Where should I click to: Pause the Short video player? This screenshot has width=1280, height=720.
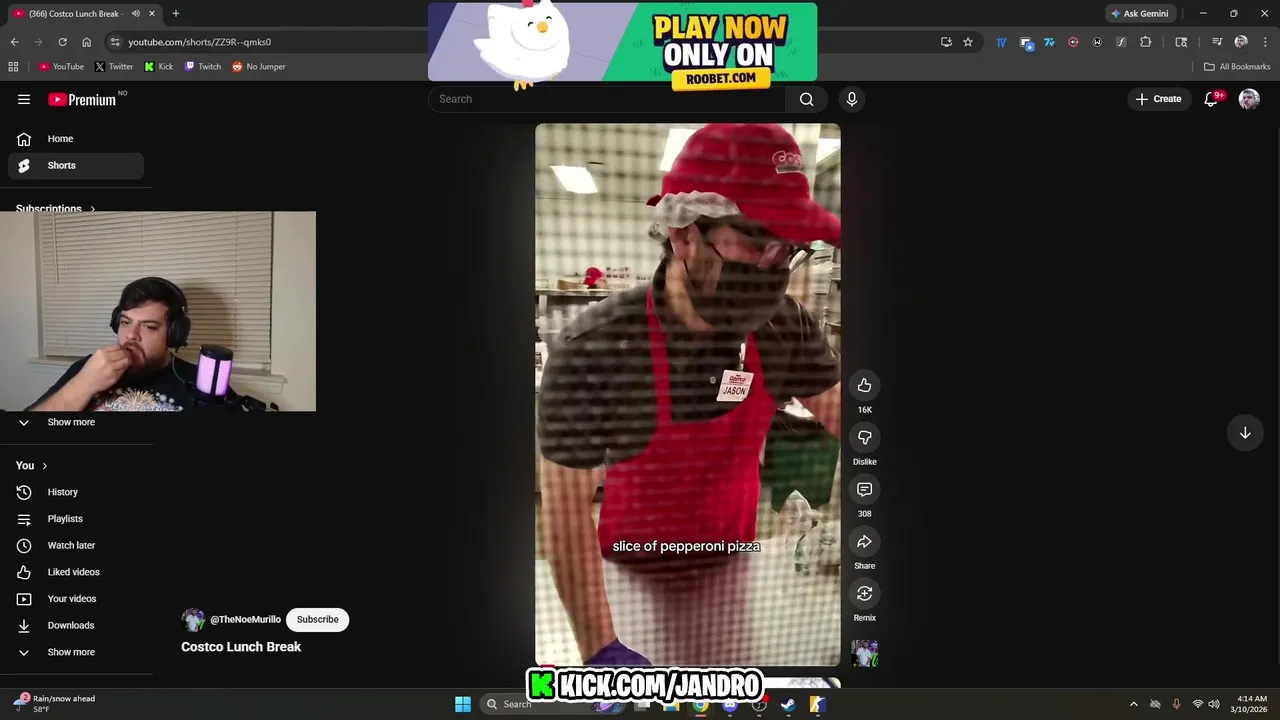[688, 394]
